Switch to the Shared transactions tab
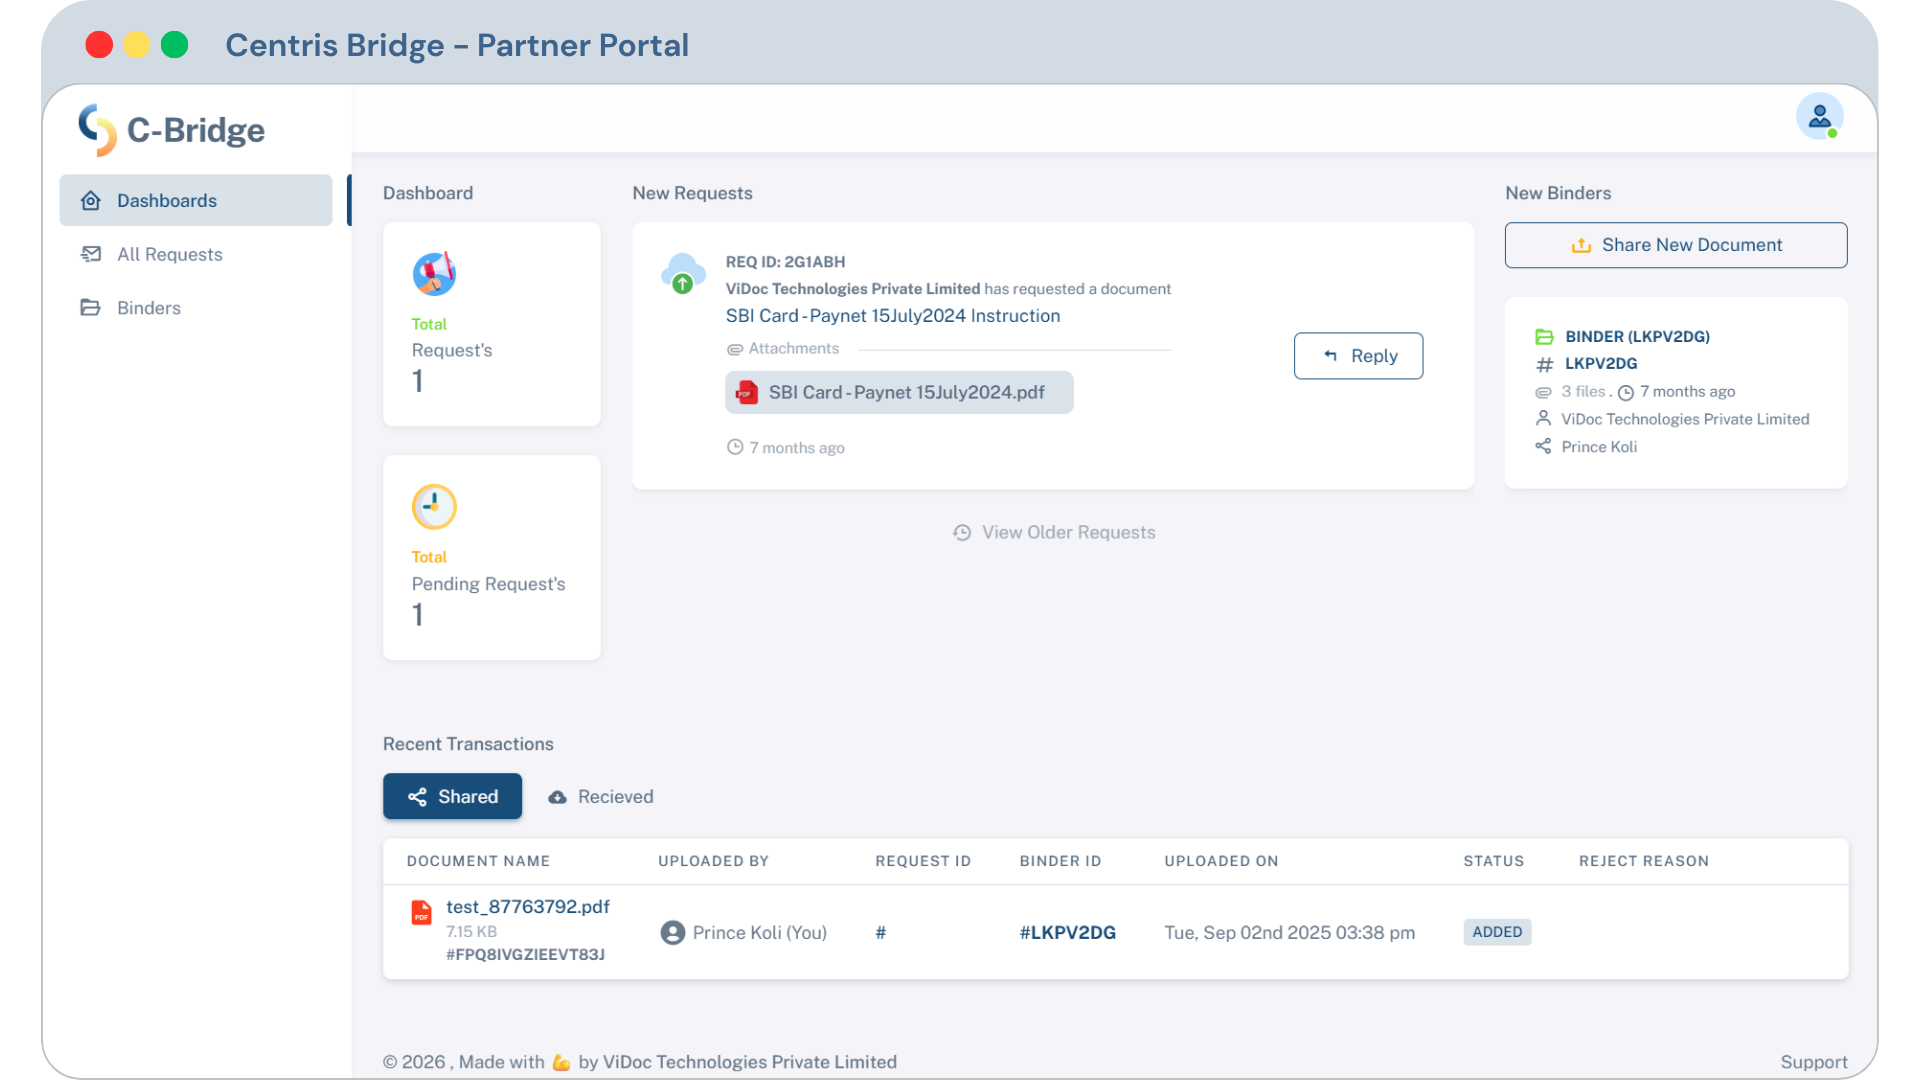Screen dimensions: 1920x1080 pos(452,796)
